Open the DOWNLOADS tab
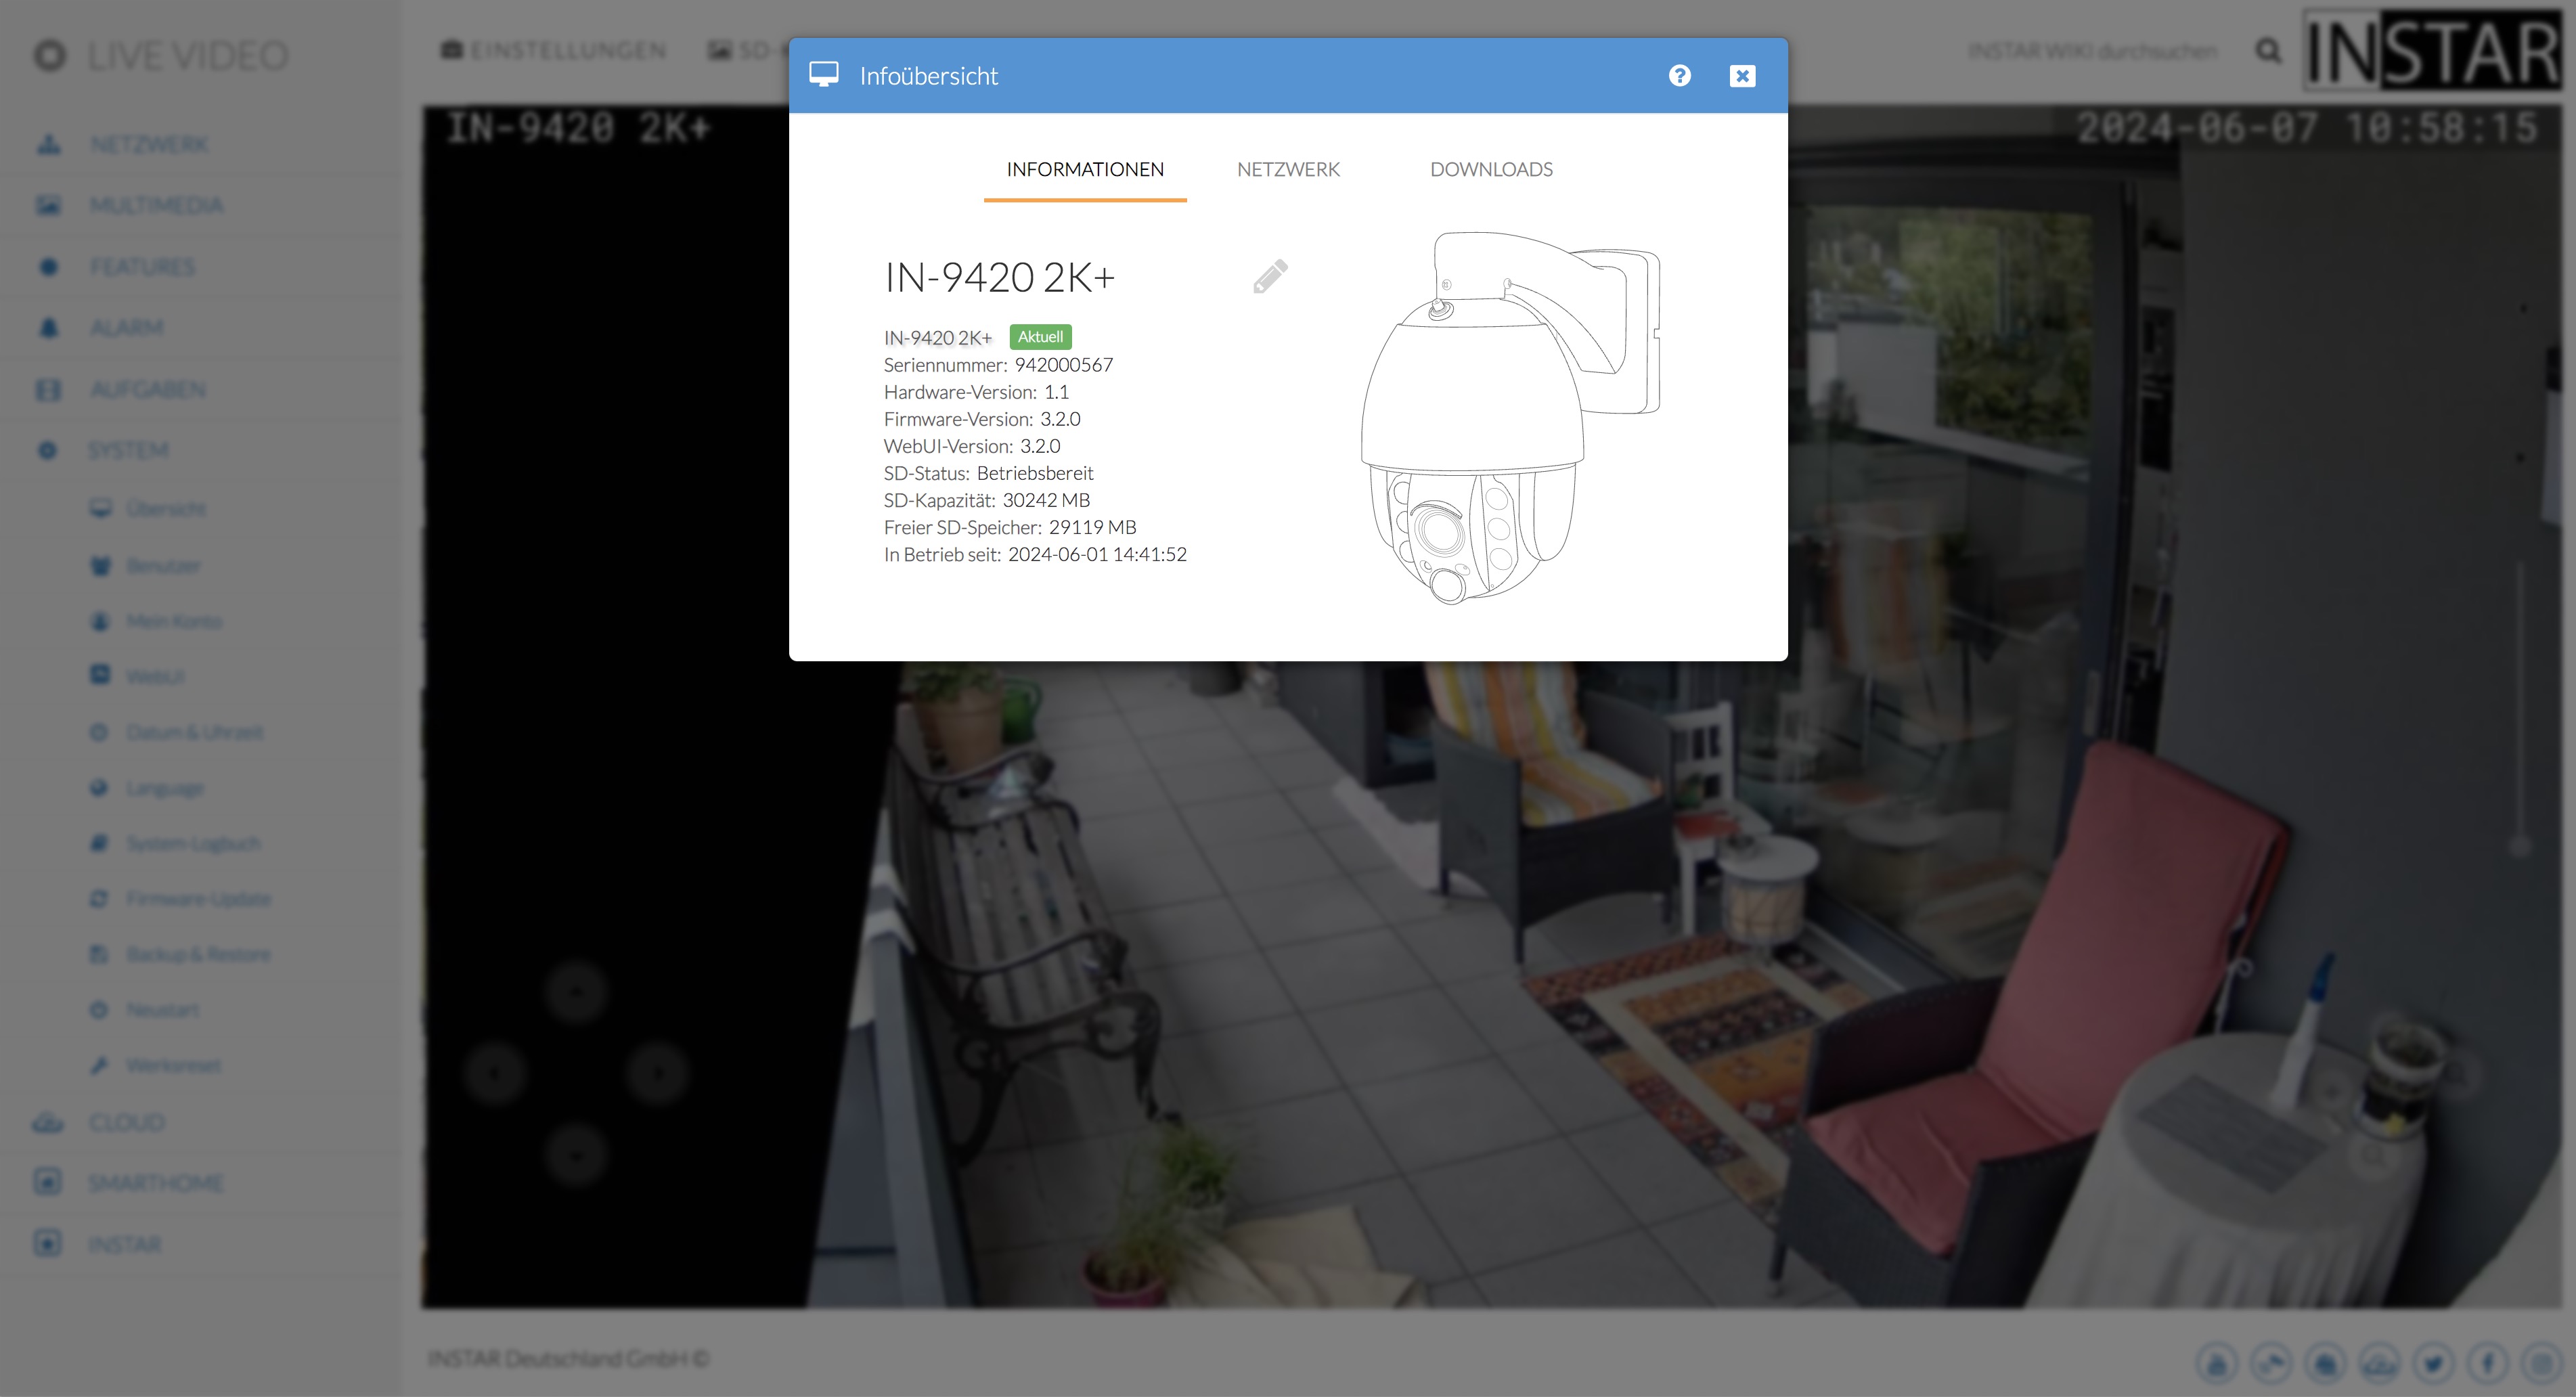This screenshot has width=2576, height=1397. click(1491, 170)
